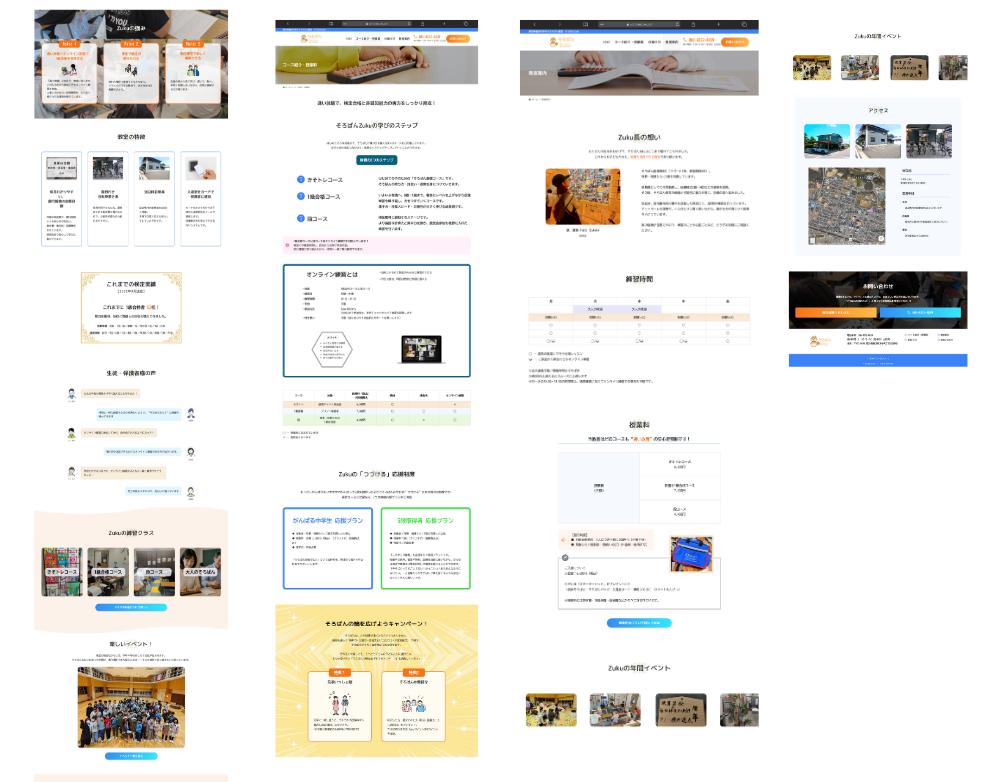Click the new tab plus icon in third mockup

(x=716, y=23)
